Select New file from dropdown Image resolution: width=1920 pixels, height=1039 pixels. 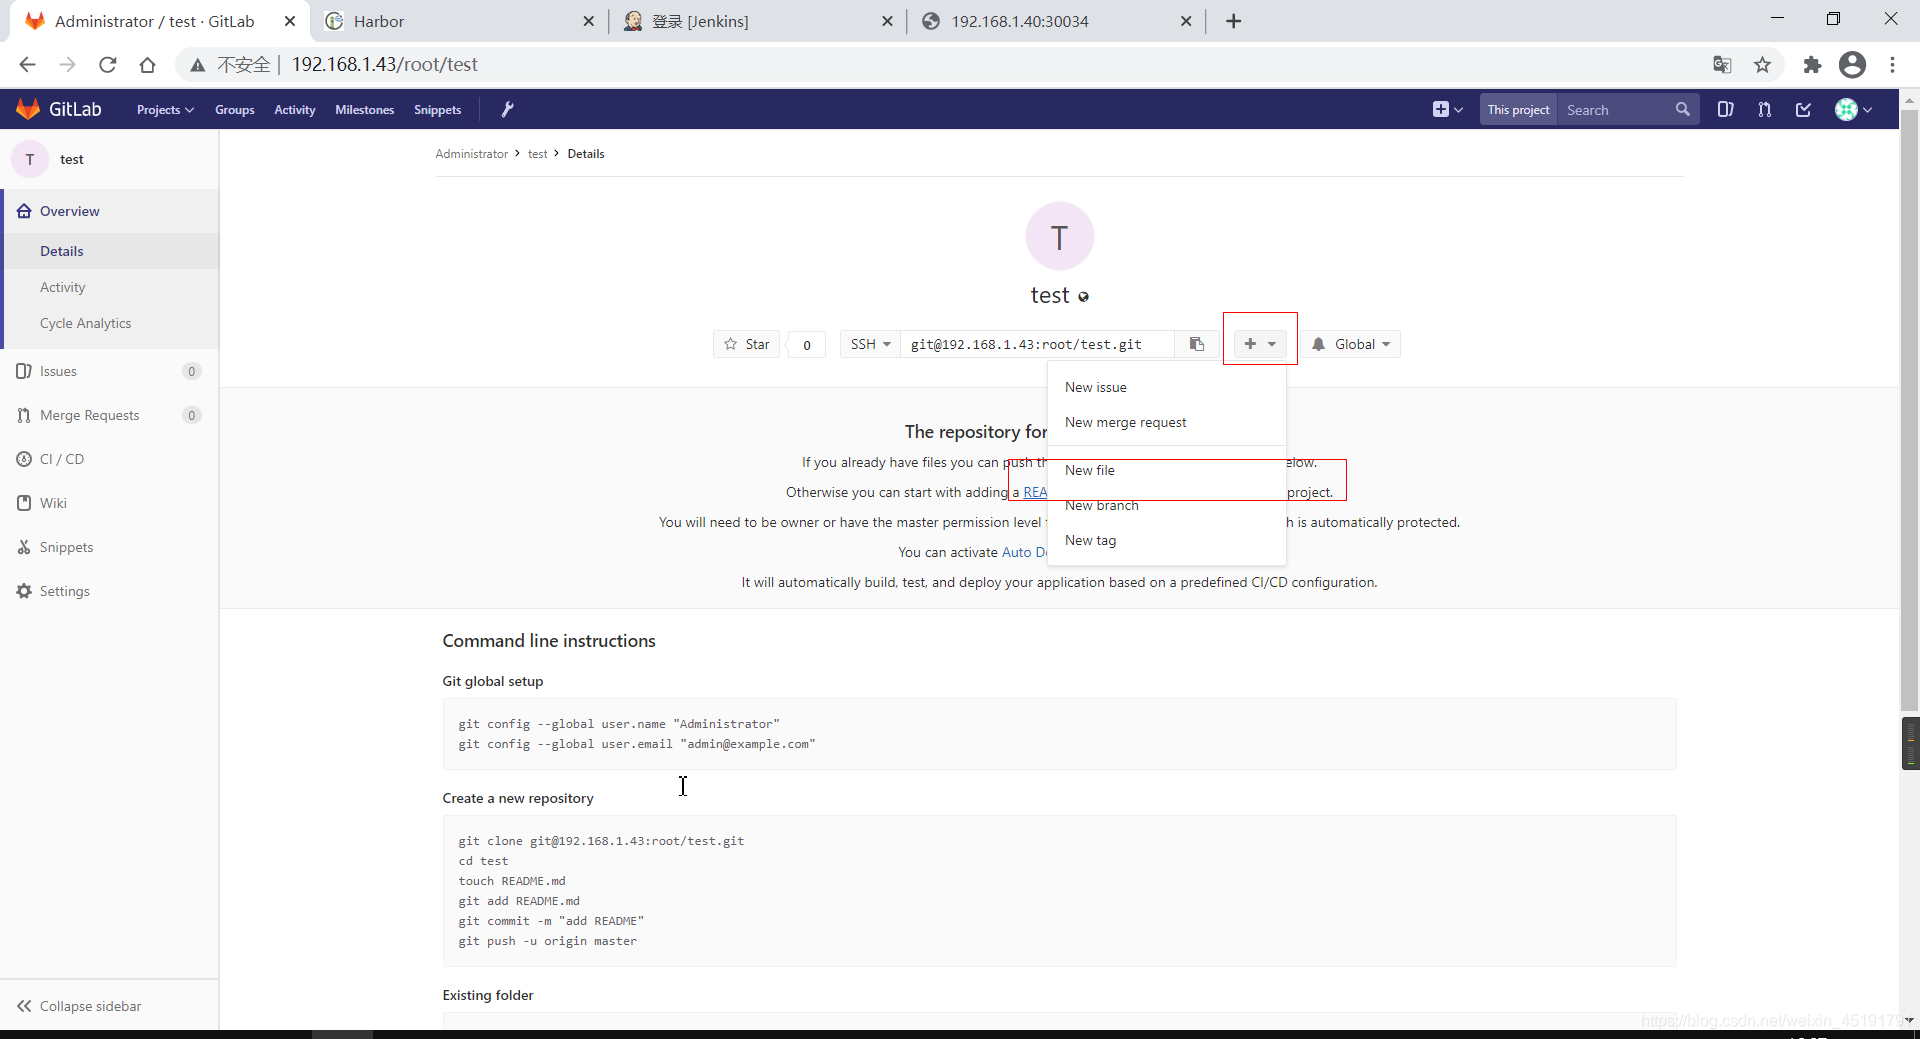[x=1166, y=470]
